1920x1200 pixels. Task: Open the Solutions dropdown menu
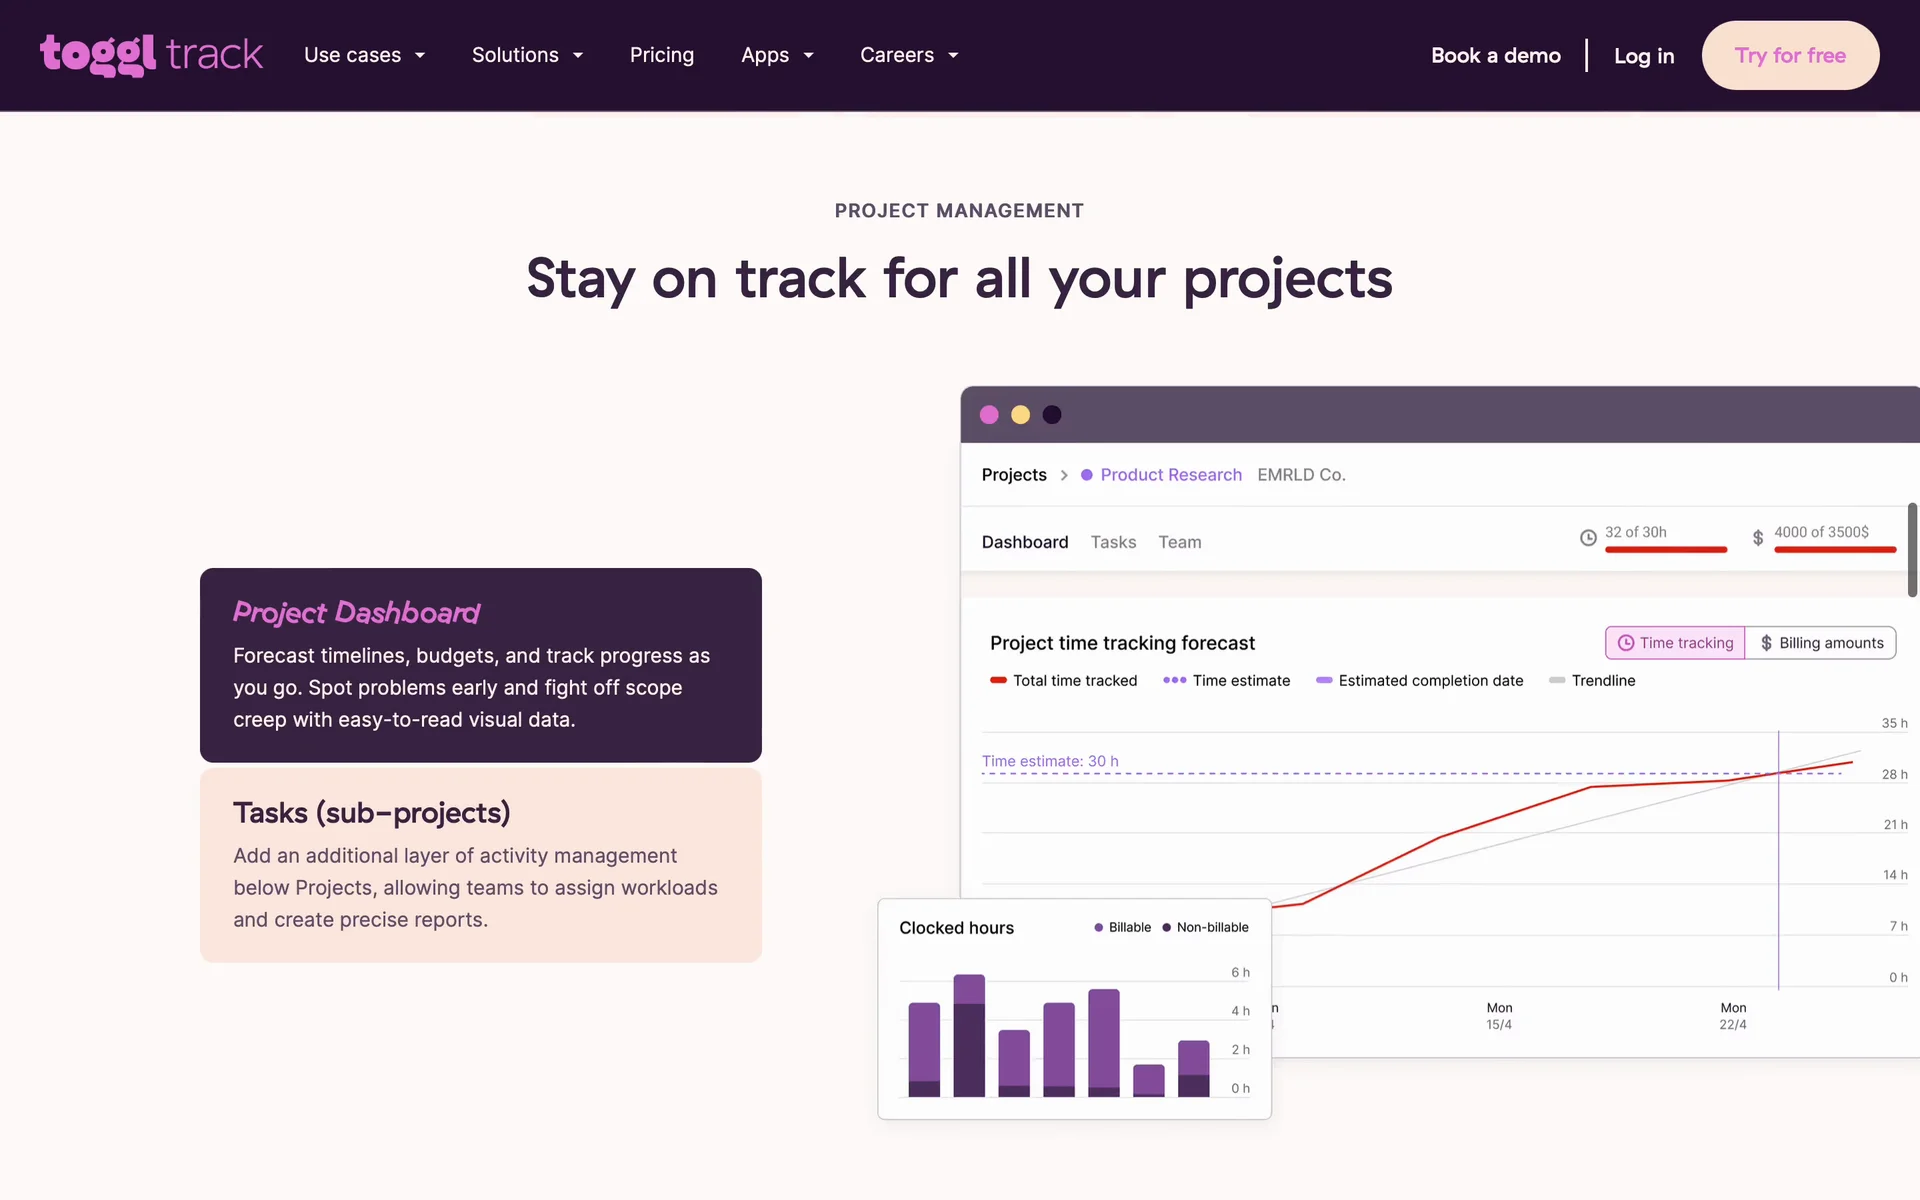(527, 55)
